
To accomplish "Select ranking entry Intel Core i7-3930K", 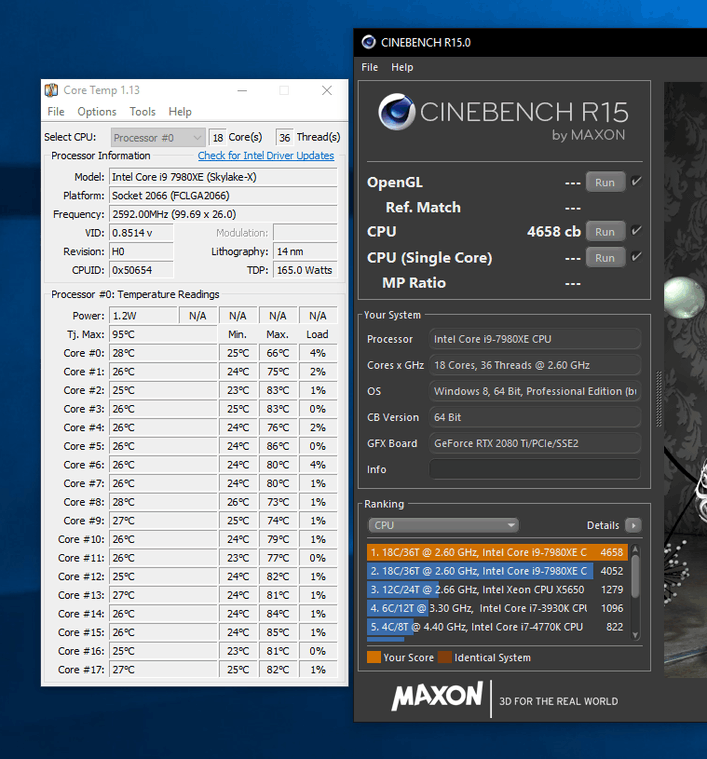I will pyautogui.click(x=497, y=608).
